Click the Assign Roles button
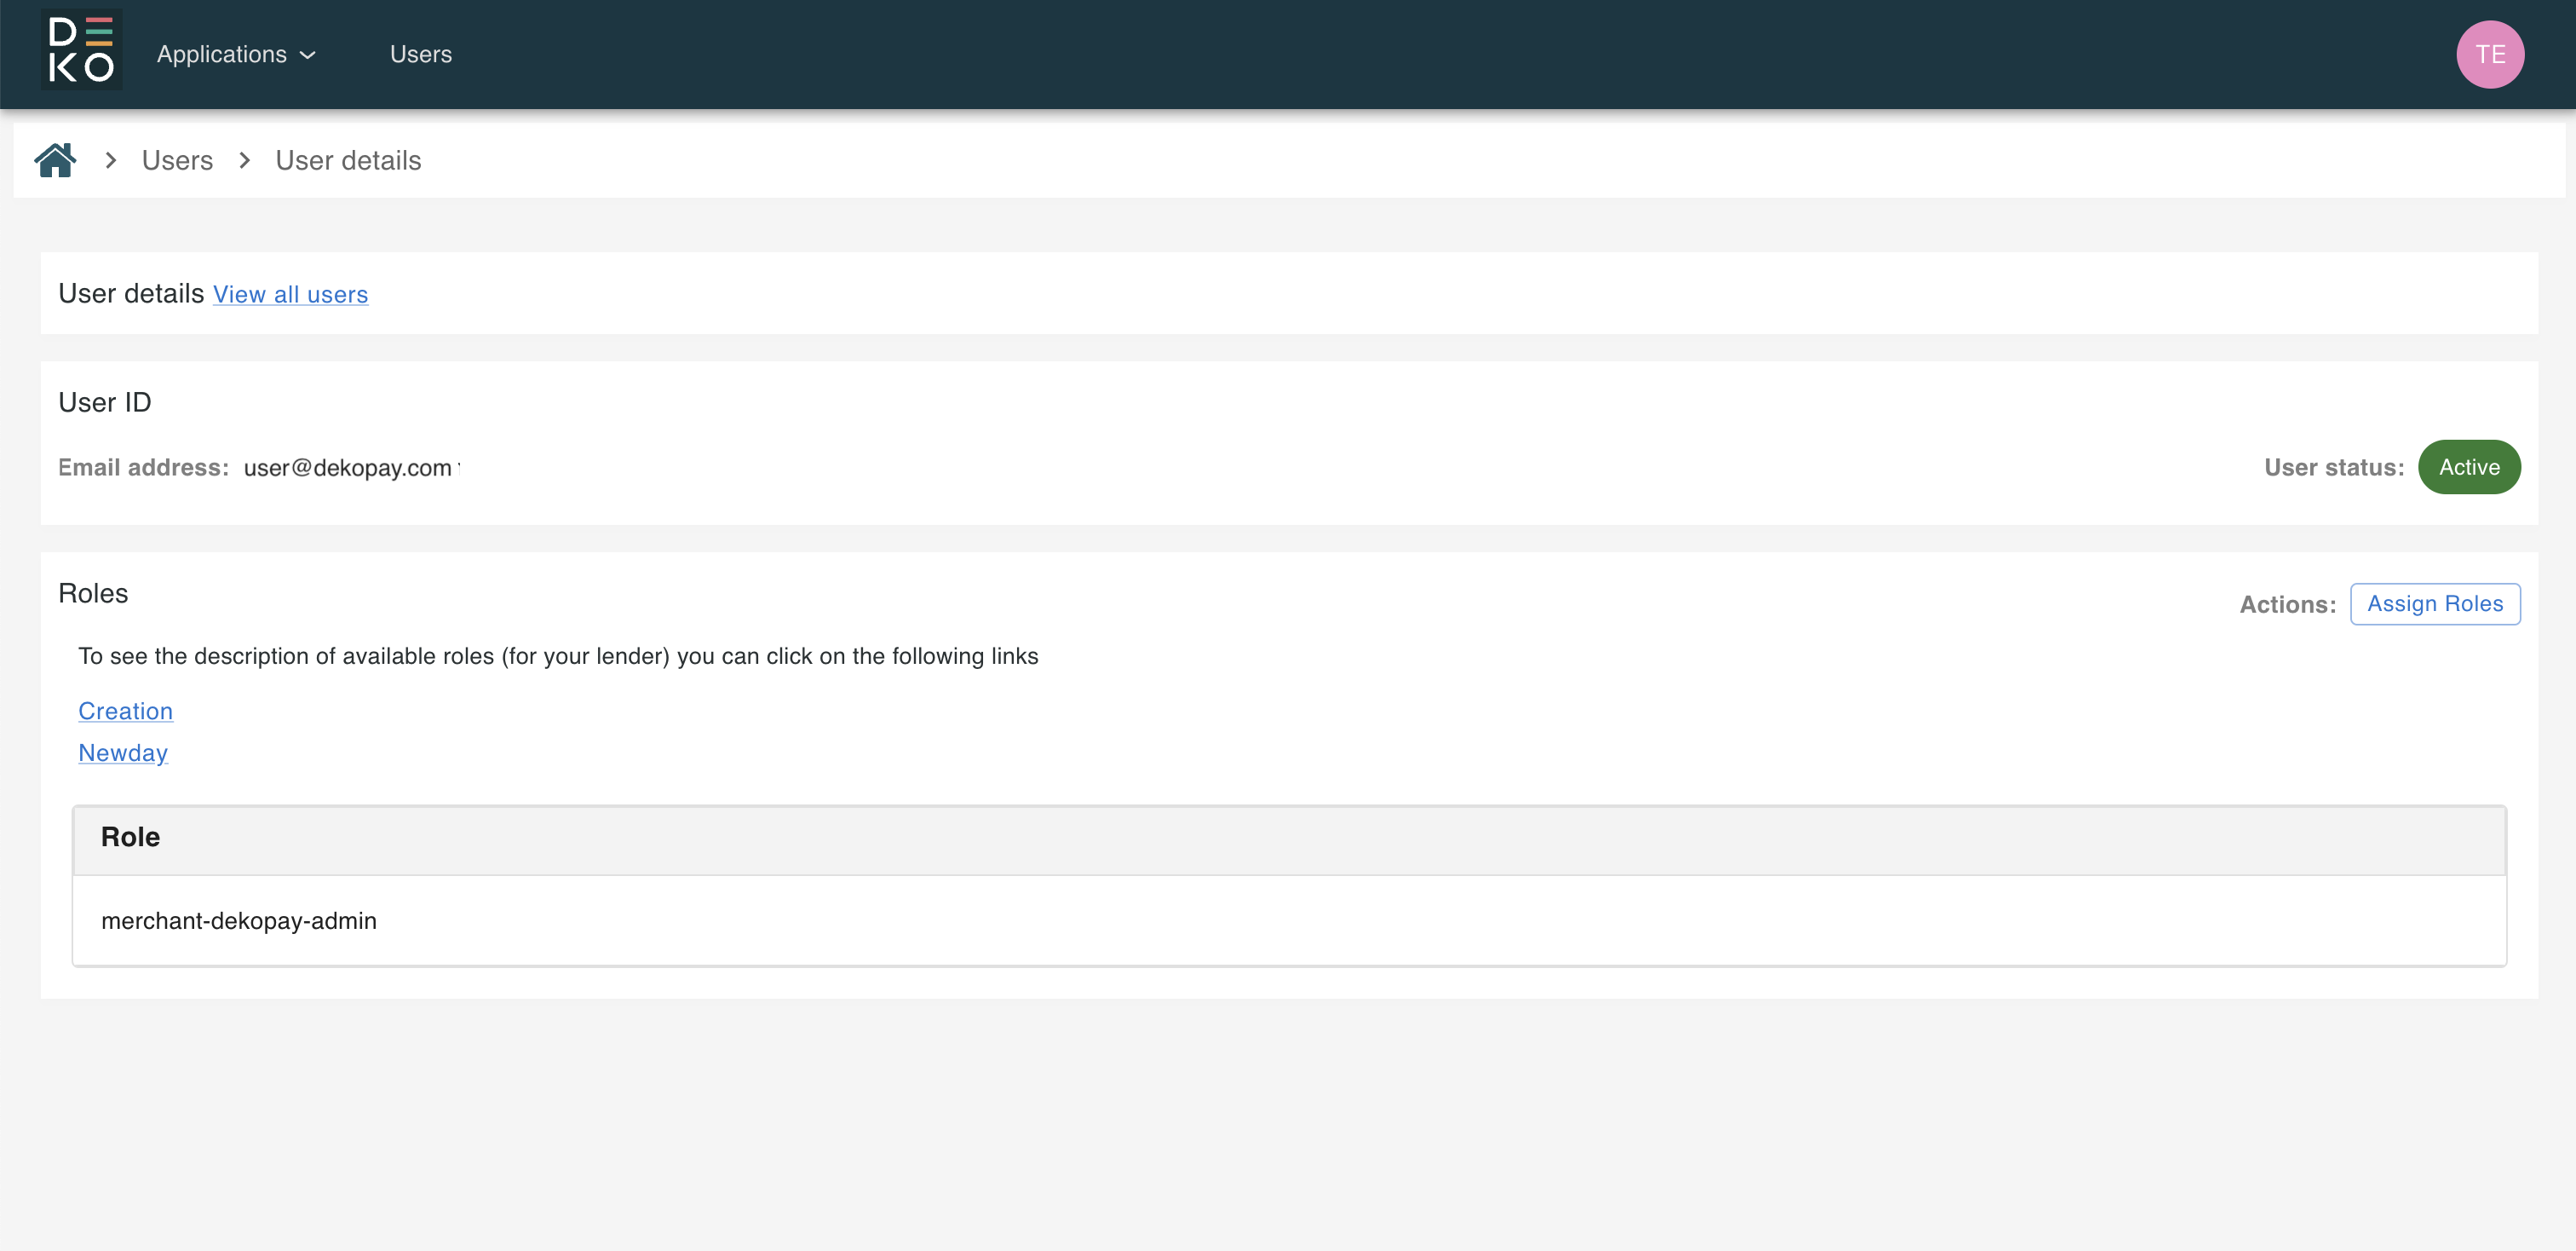Viewport: 2576px width, 1251px height. 2434,603
